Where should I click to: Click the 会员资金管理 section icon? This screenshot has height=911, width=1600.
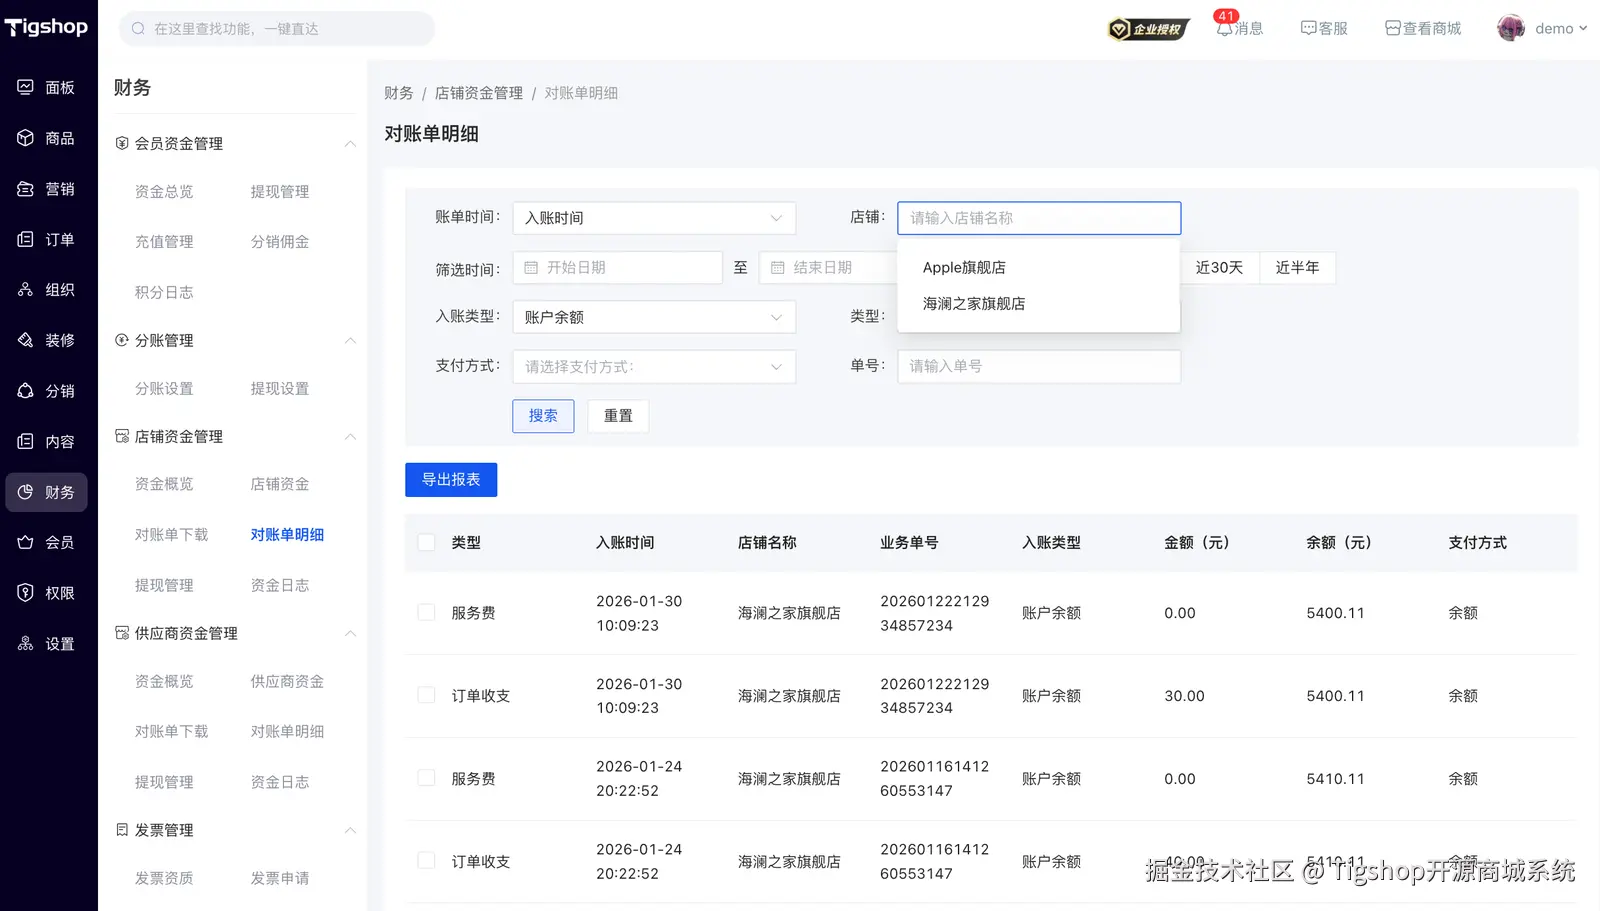122,143
